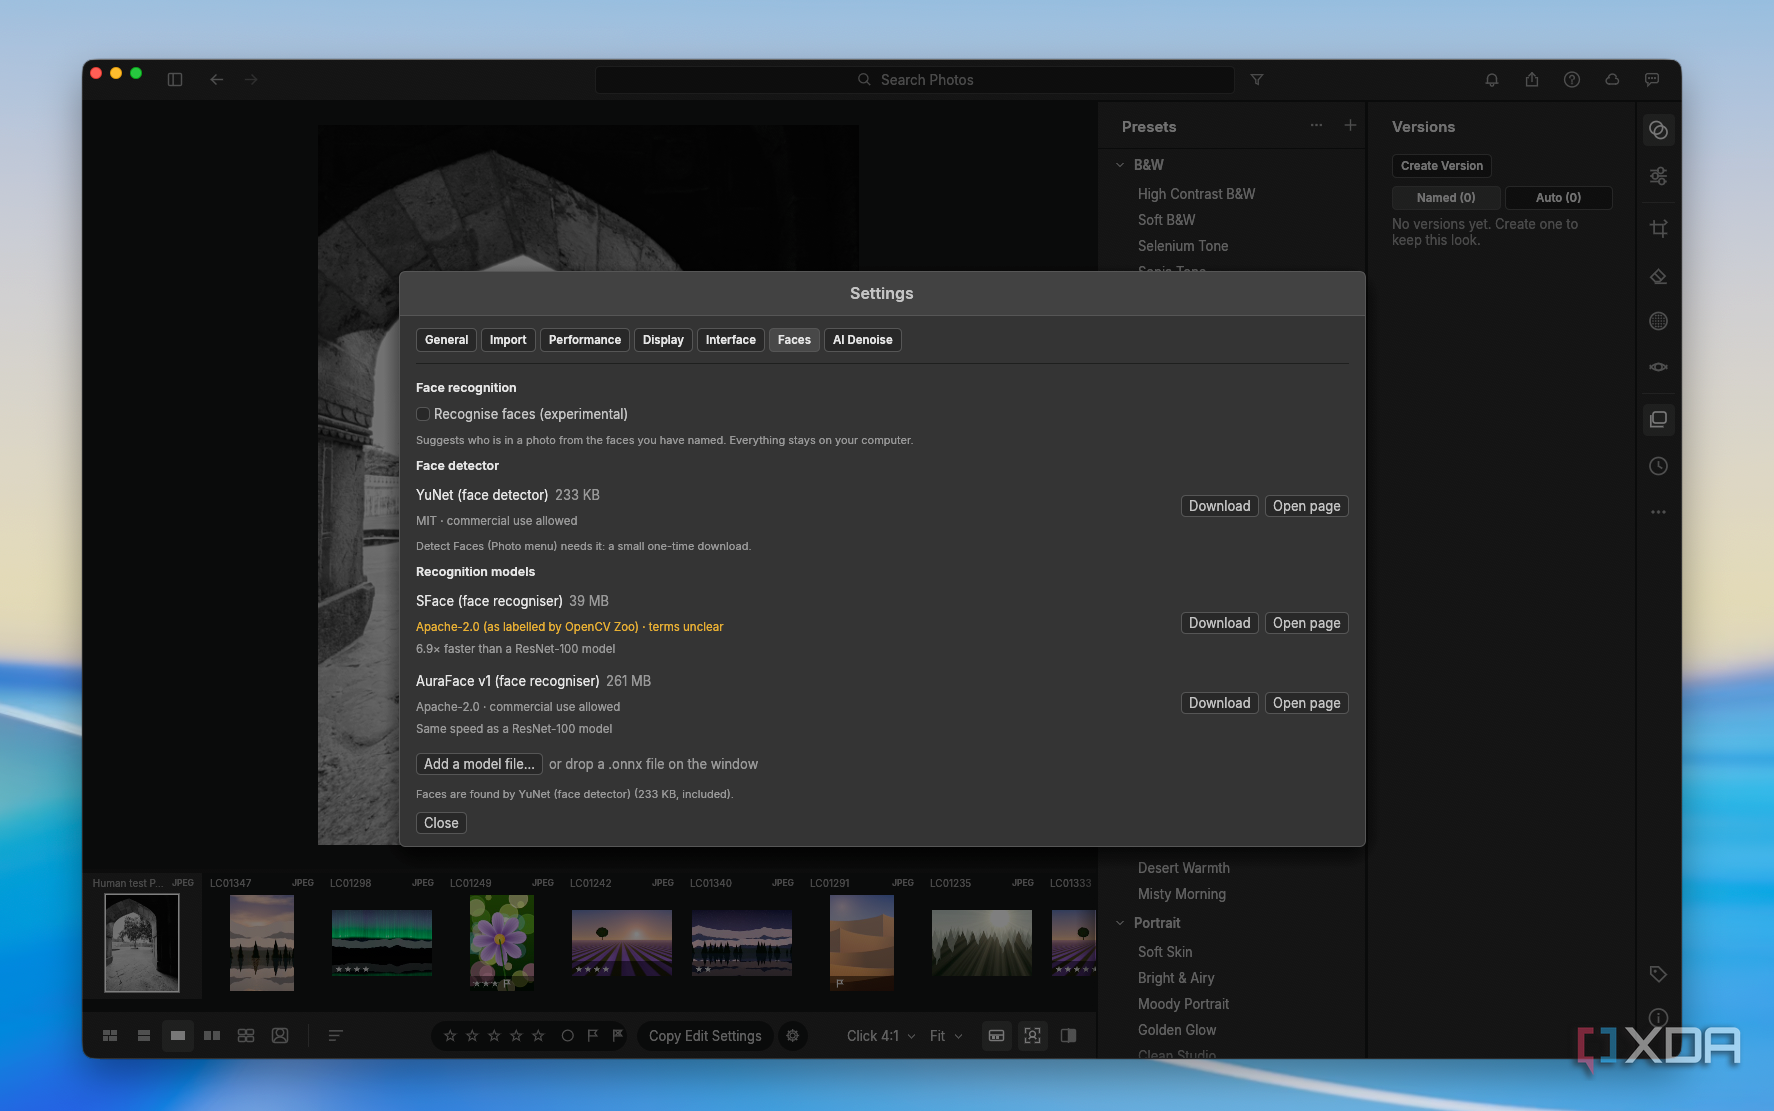Open the masking grid circle icon
The height and width of the screenshot is (1111, 1774).
[x=1658, y=321]
